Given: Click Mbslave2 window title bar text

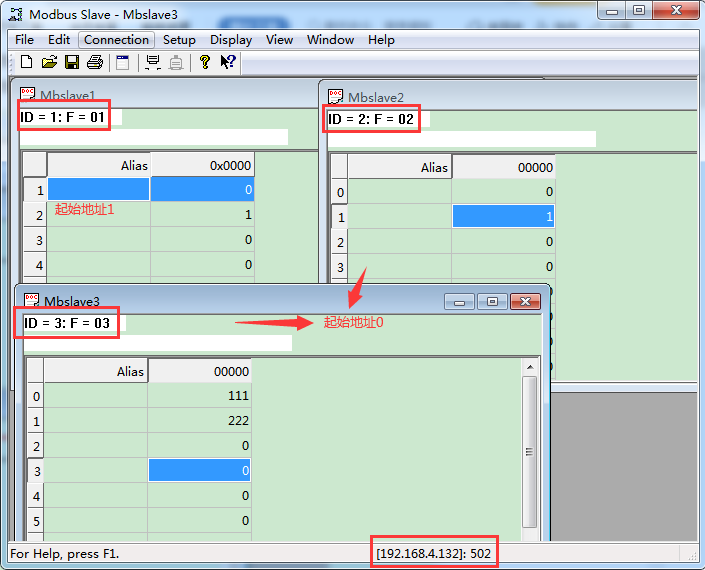Looking at the screenshot, I should [376, 97].
